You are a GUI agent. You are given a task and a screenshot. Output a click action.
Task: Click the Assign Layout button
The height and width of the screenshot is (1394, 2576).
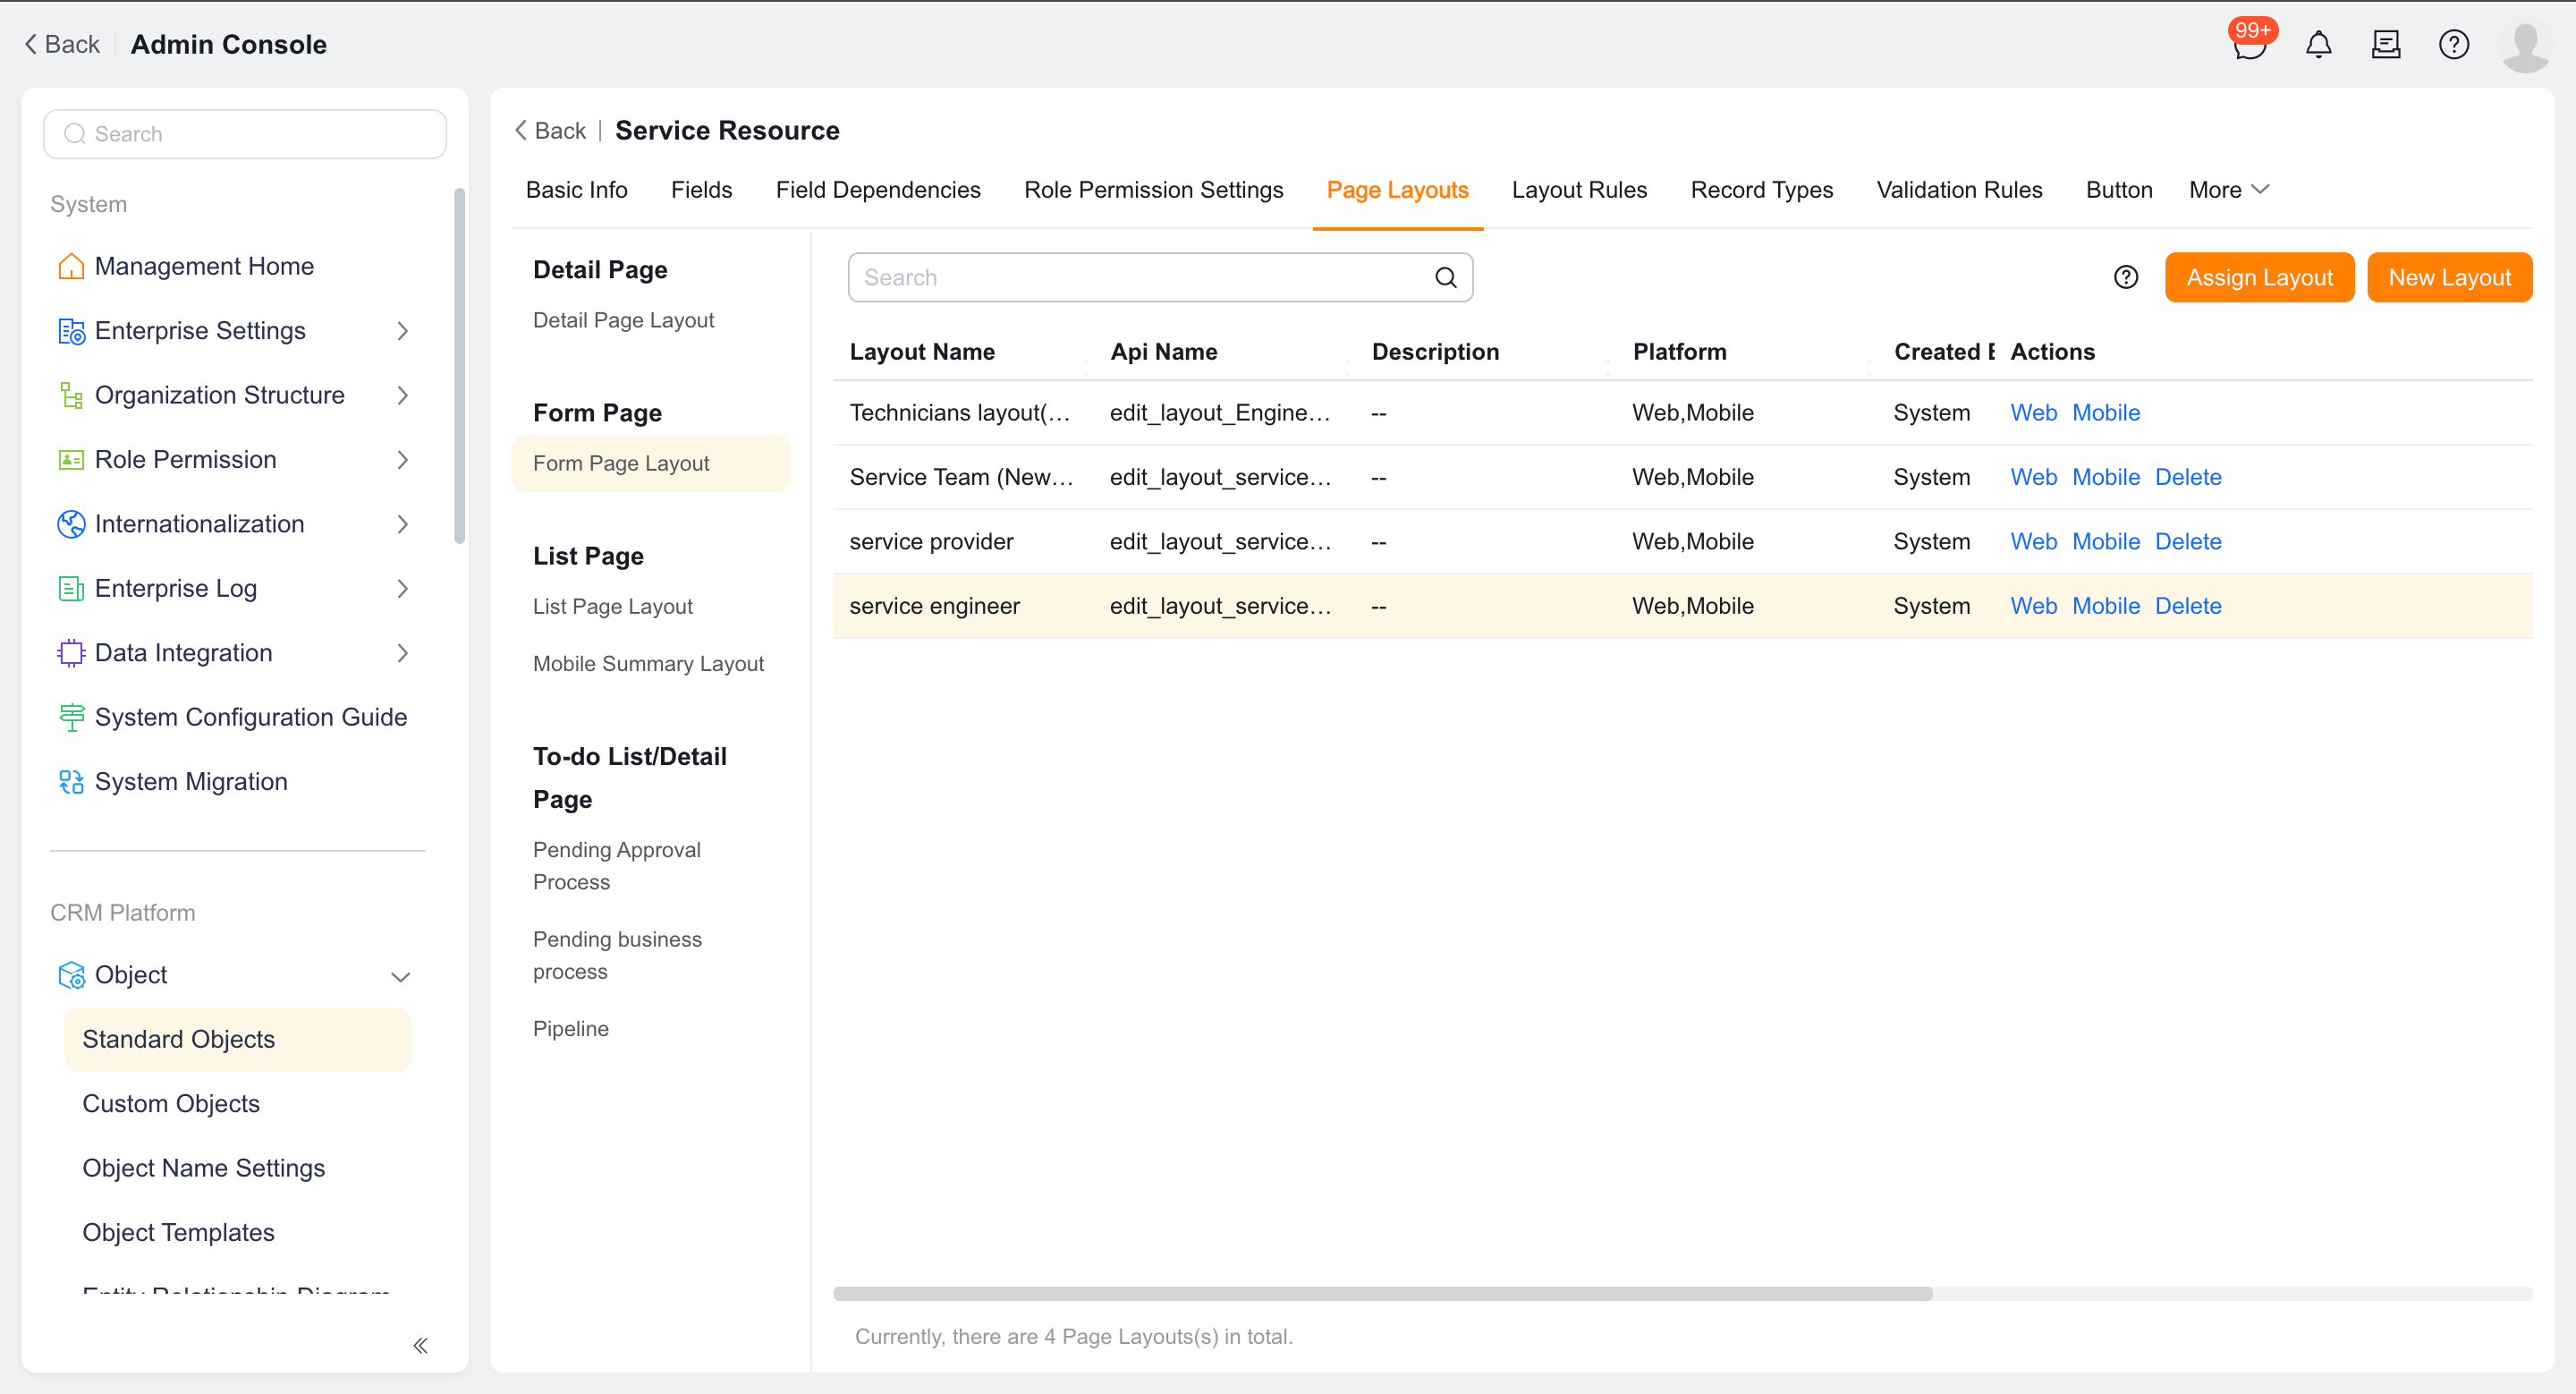point(2259,277)
